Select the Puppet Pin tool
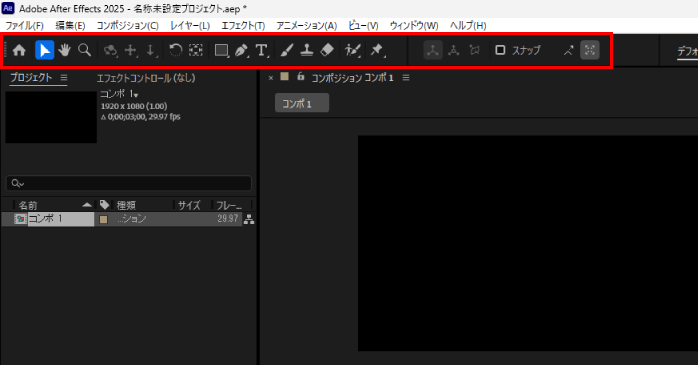Viewport: 698px width, 365px height. pos(377,50)
